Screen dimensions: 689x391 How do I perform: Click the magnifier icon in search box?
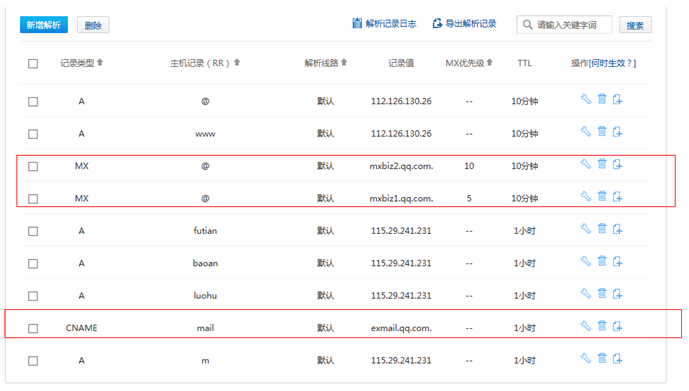point(528,25)
